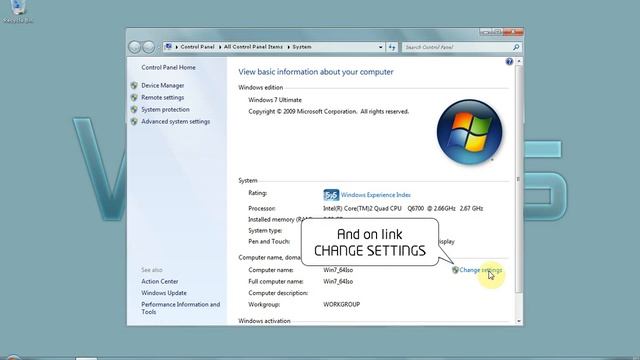Click the vertical scrollbar thumb
Screen dimensions: 640x360
[519, 179]
